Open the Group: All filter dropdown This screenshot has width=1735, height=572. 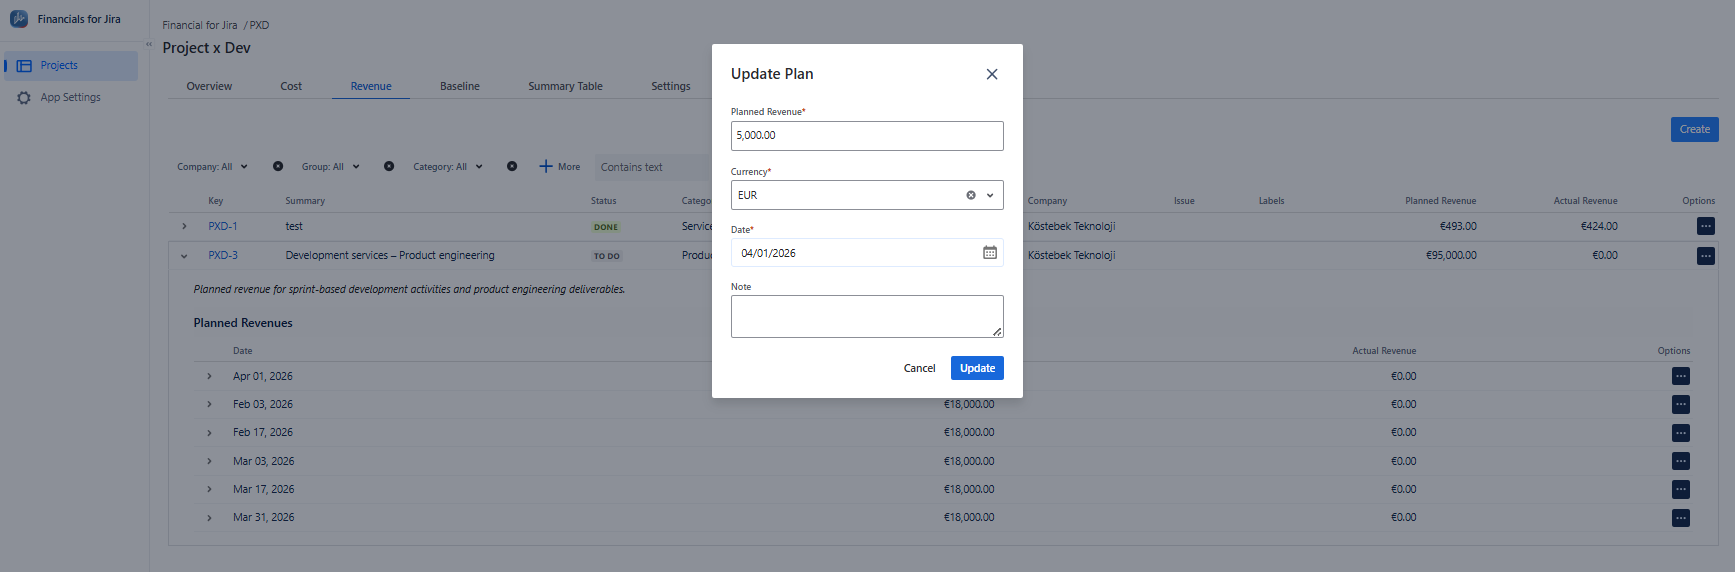(x=330, y=167)
